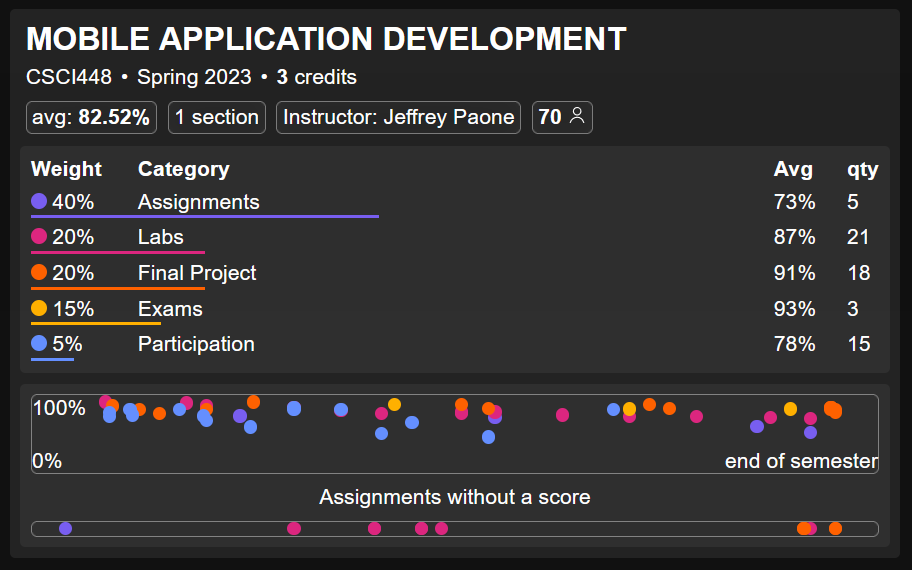The image size is (912, 570).
Task: Click the qty column header
Action: pos(862,169)
